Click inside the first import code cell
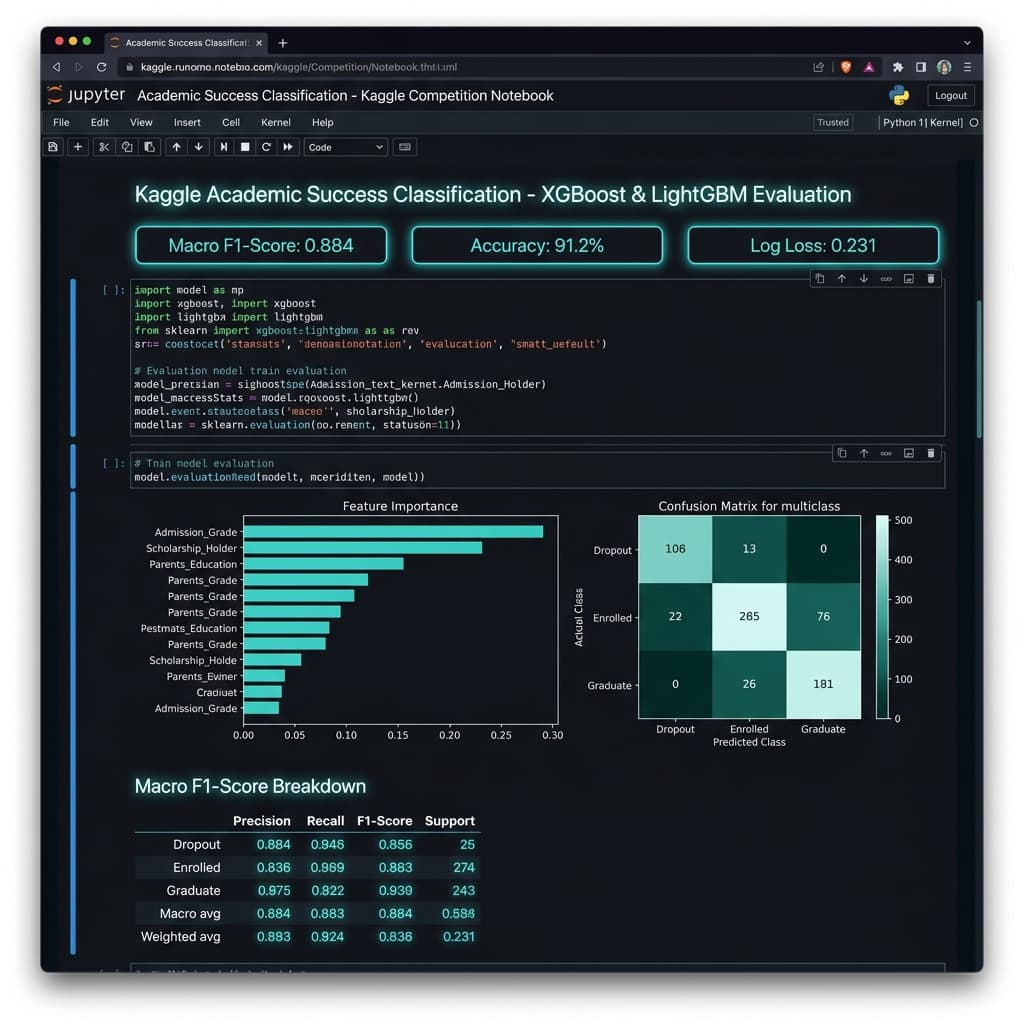Screen dimensions: 1024x1024 click(x=537, y=357)
